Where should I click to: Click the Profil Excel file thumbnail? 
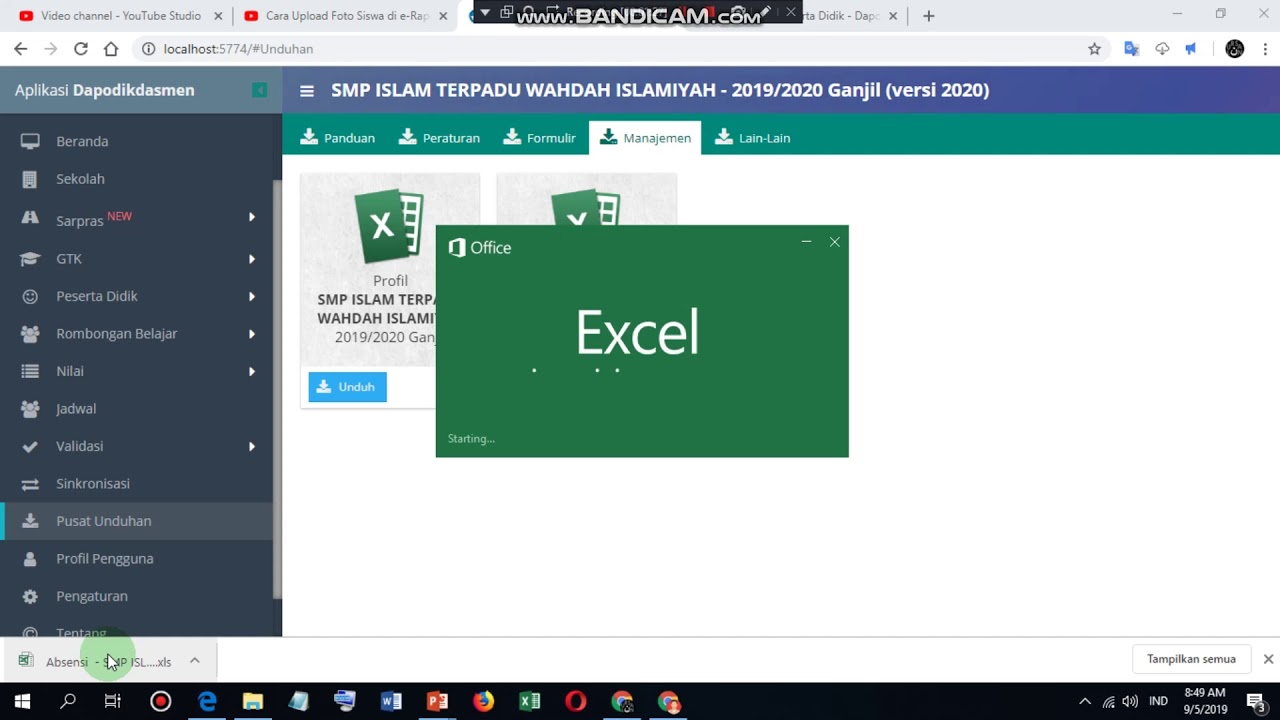coord(390,226)
